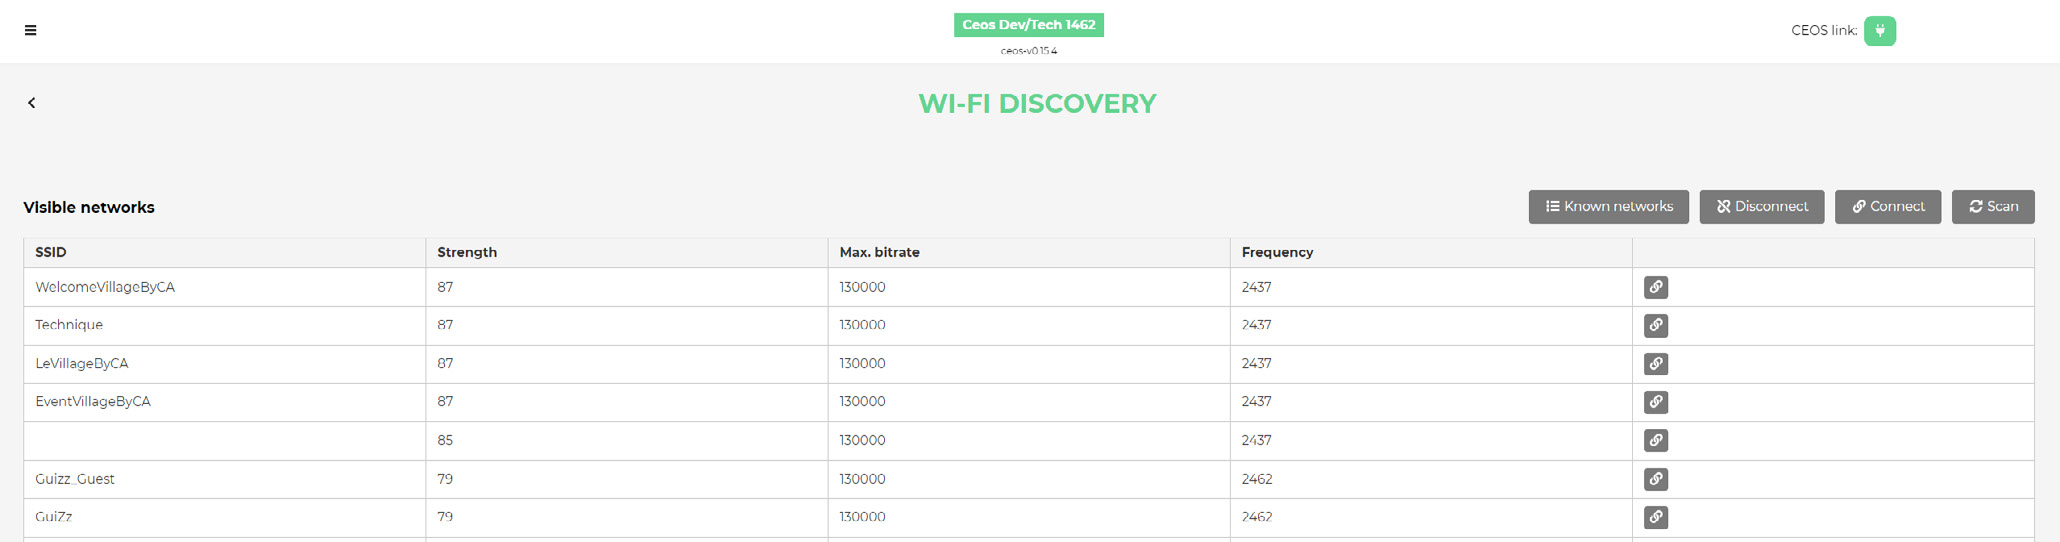Viewport: 2060px width, 542px height.
Task: Click link icon for the unnamed network
Action: pyautogui.click(x=1655, y=441)
